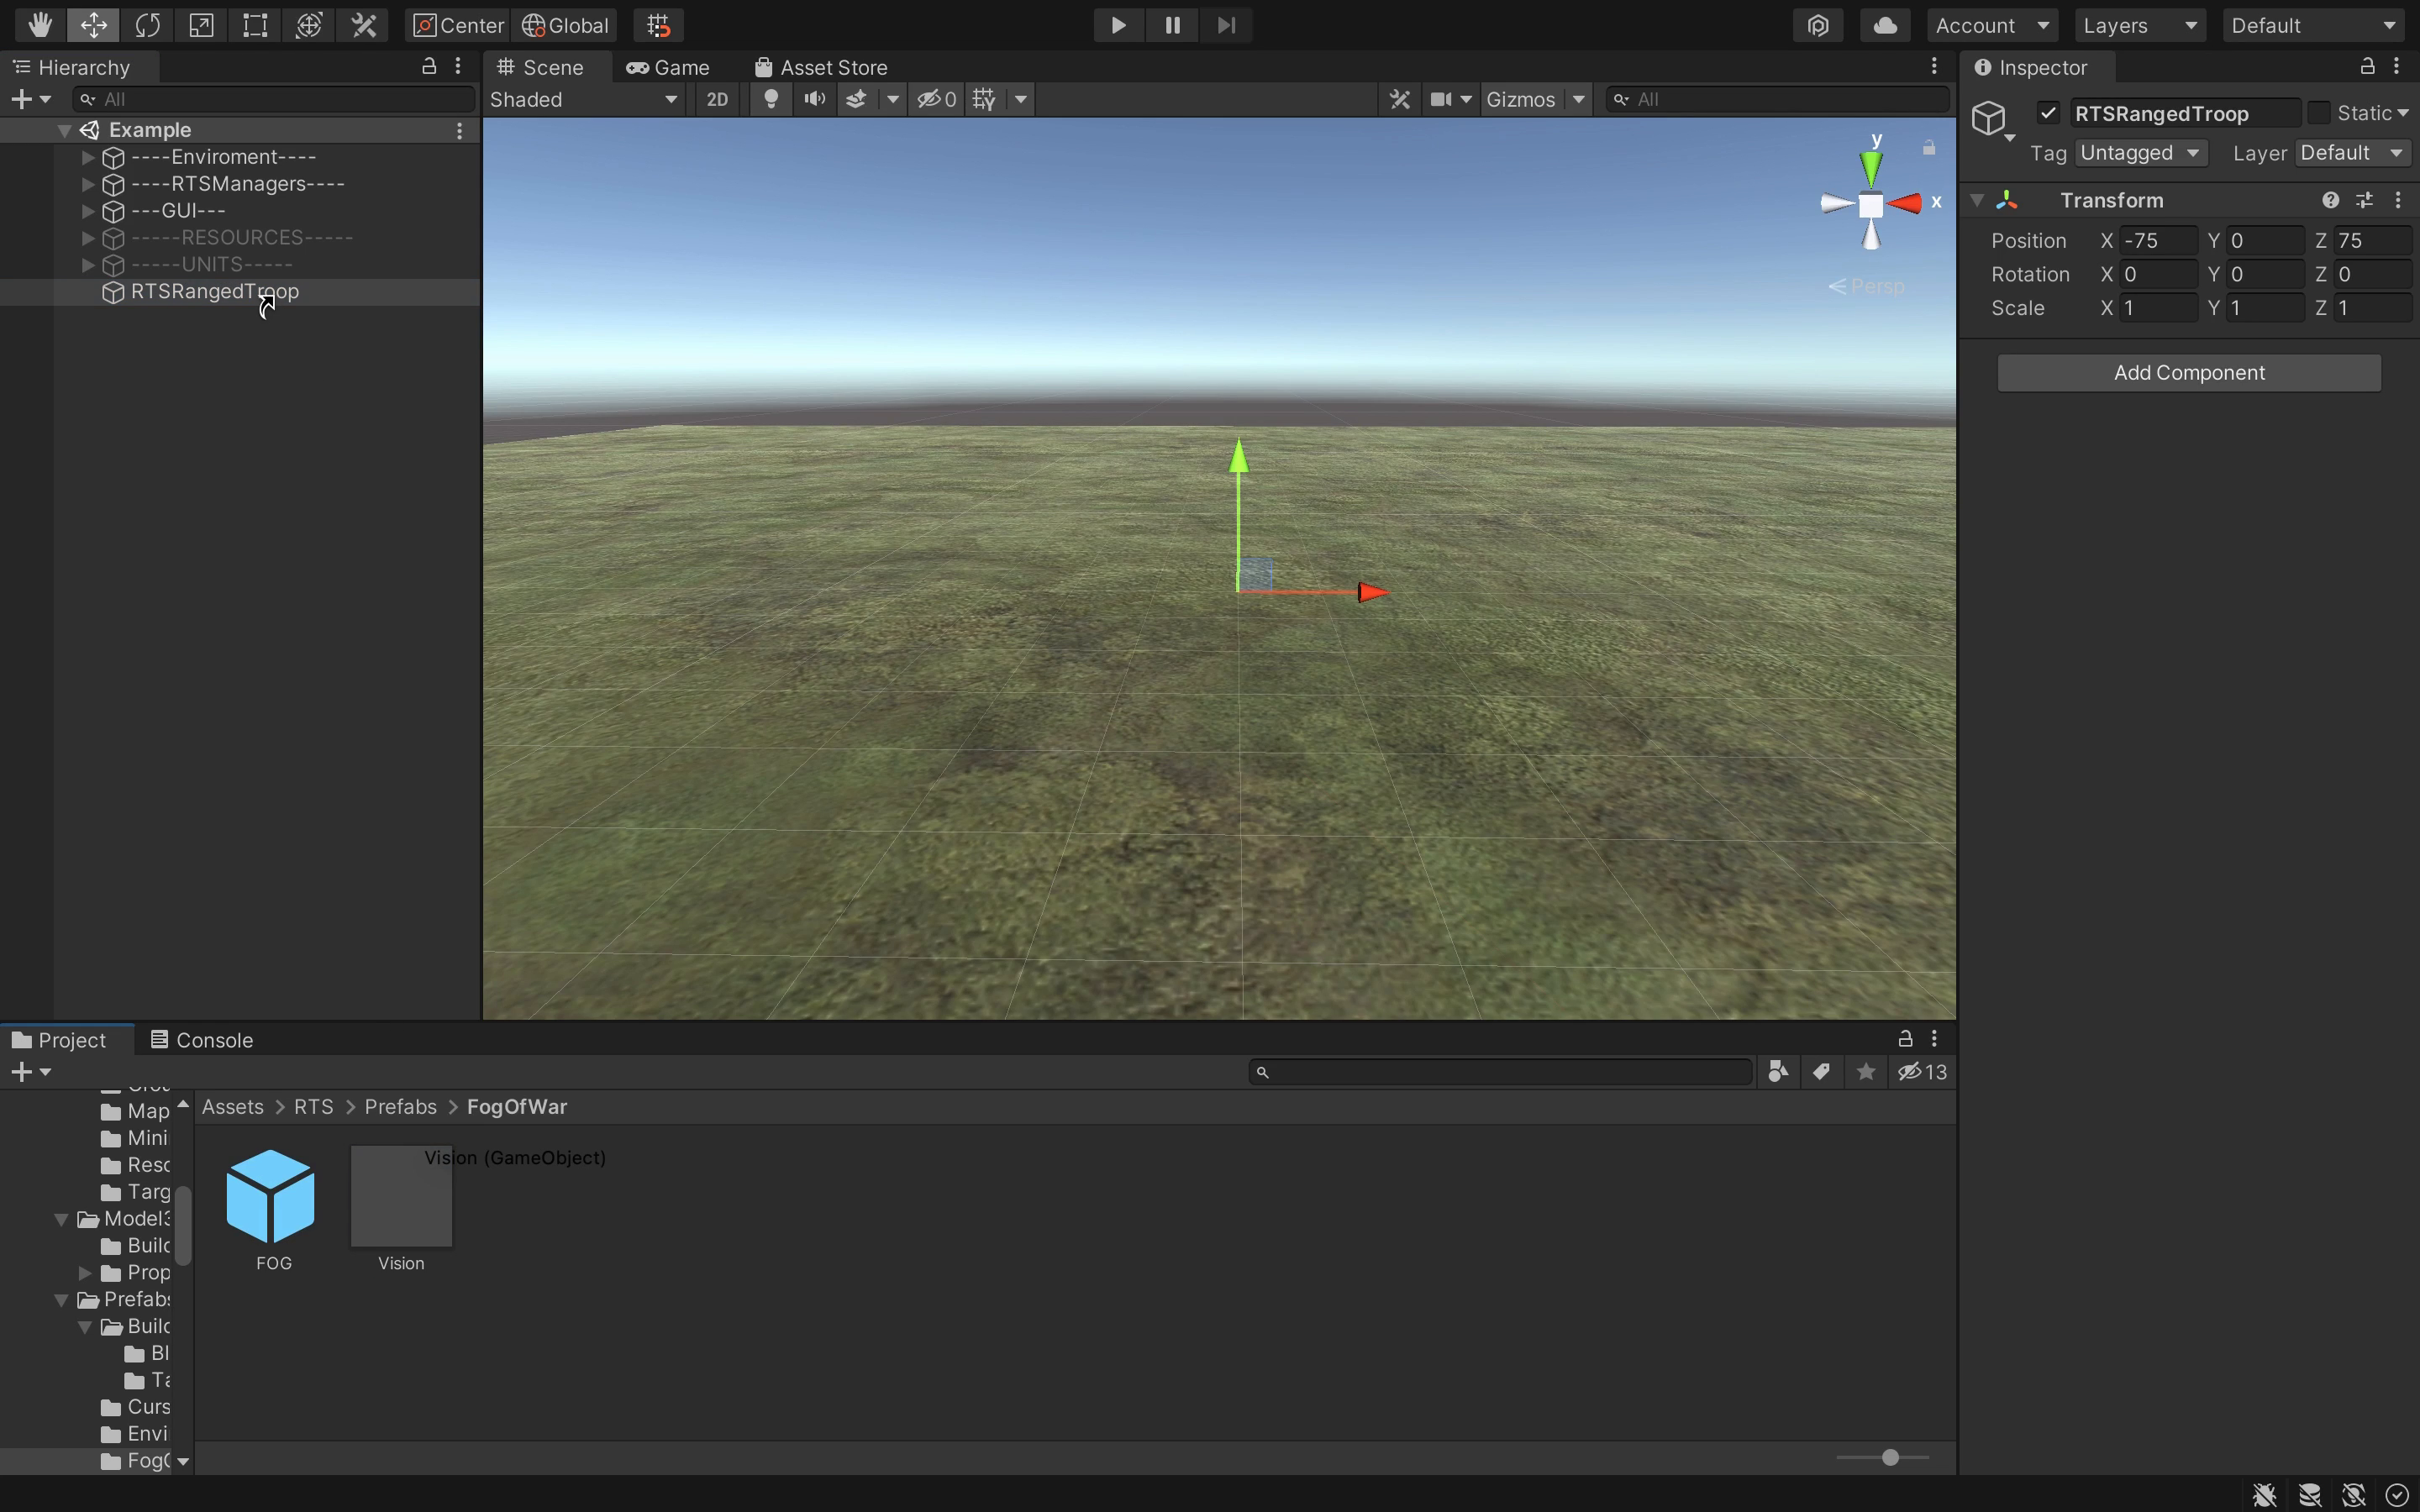This screenshot has height=1512, width=2420.
Task: Switch to the Console tab
Action: point(202,1040)
